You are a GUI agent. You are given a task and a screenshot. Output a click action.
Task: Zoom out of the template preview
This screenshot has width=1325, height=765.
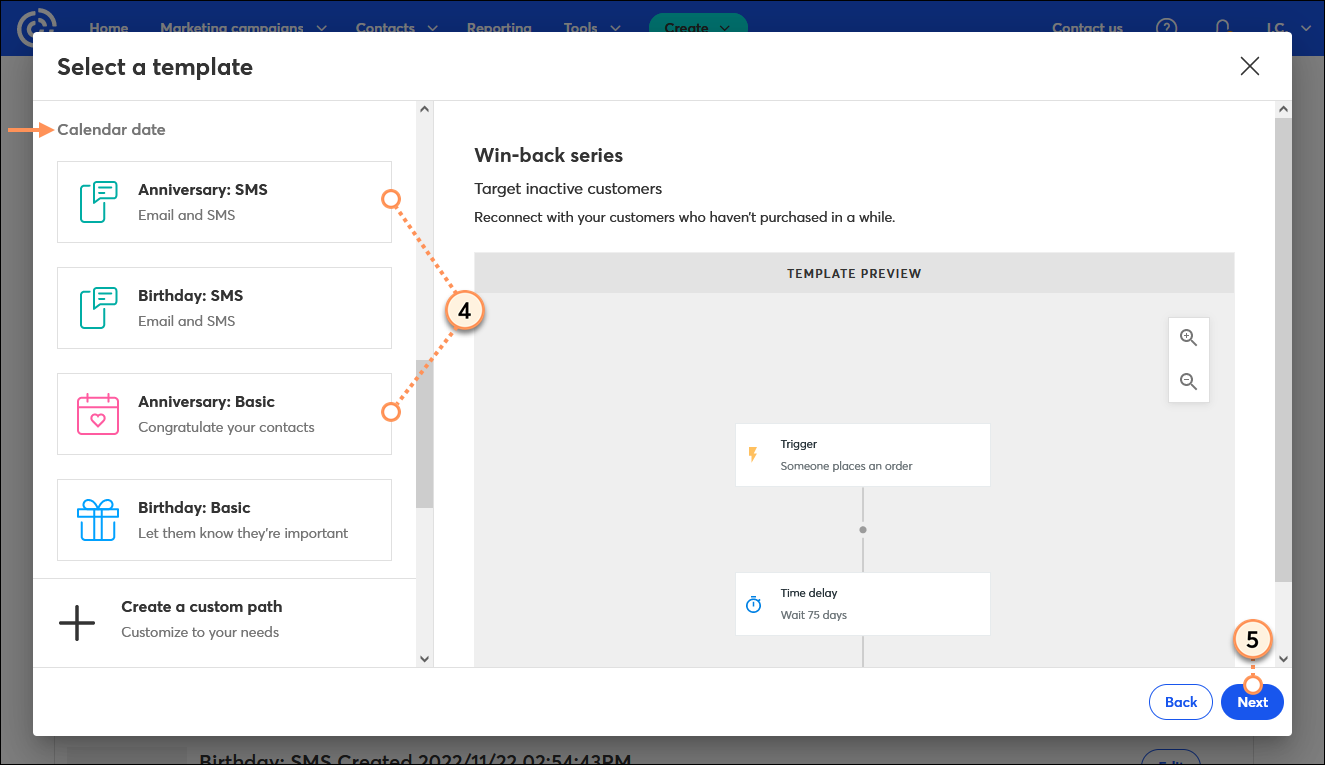pos(1189,381)
